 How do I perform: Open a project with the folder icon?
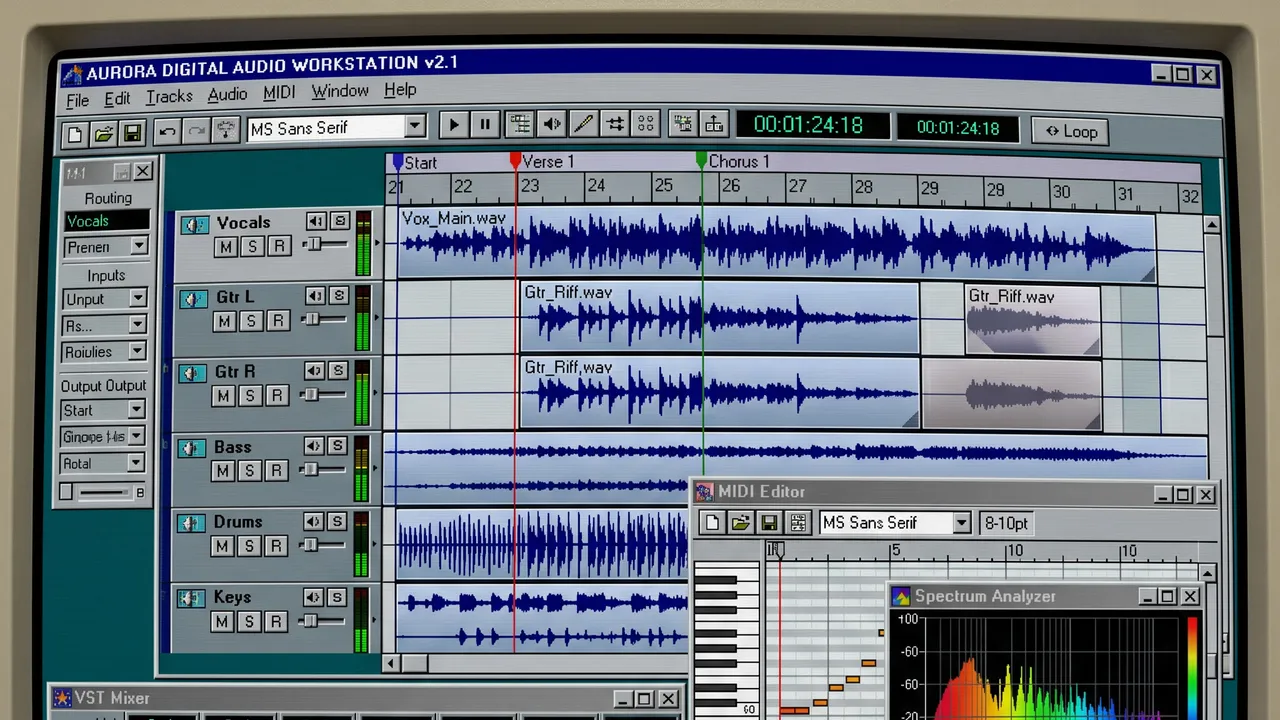(x=103, y=132)
